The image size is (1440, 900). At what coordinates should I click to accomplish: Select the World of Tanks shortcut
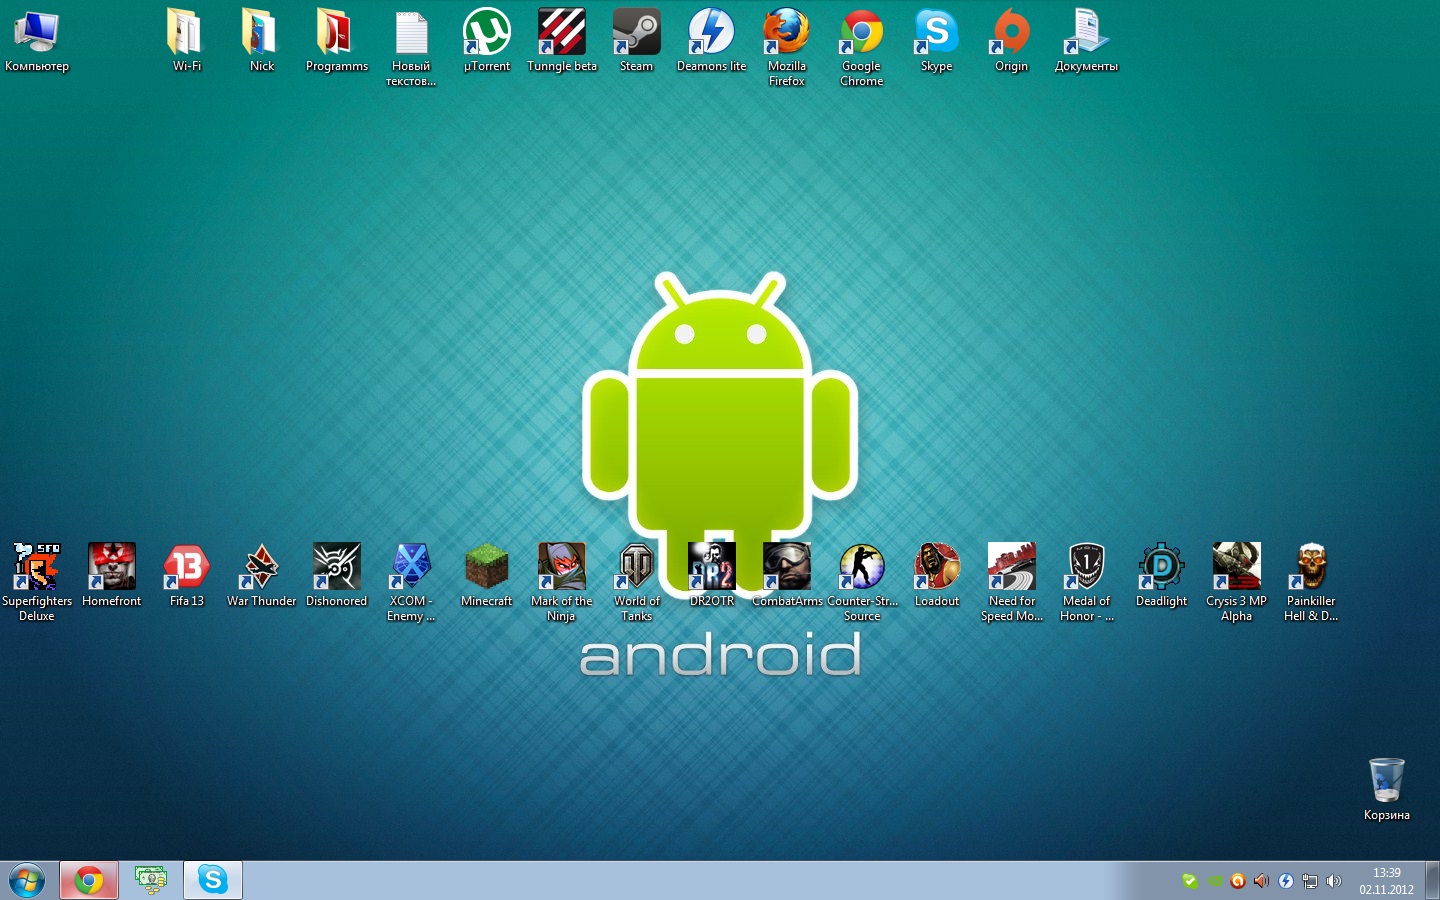(x=637, y=583)
